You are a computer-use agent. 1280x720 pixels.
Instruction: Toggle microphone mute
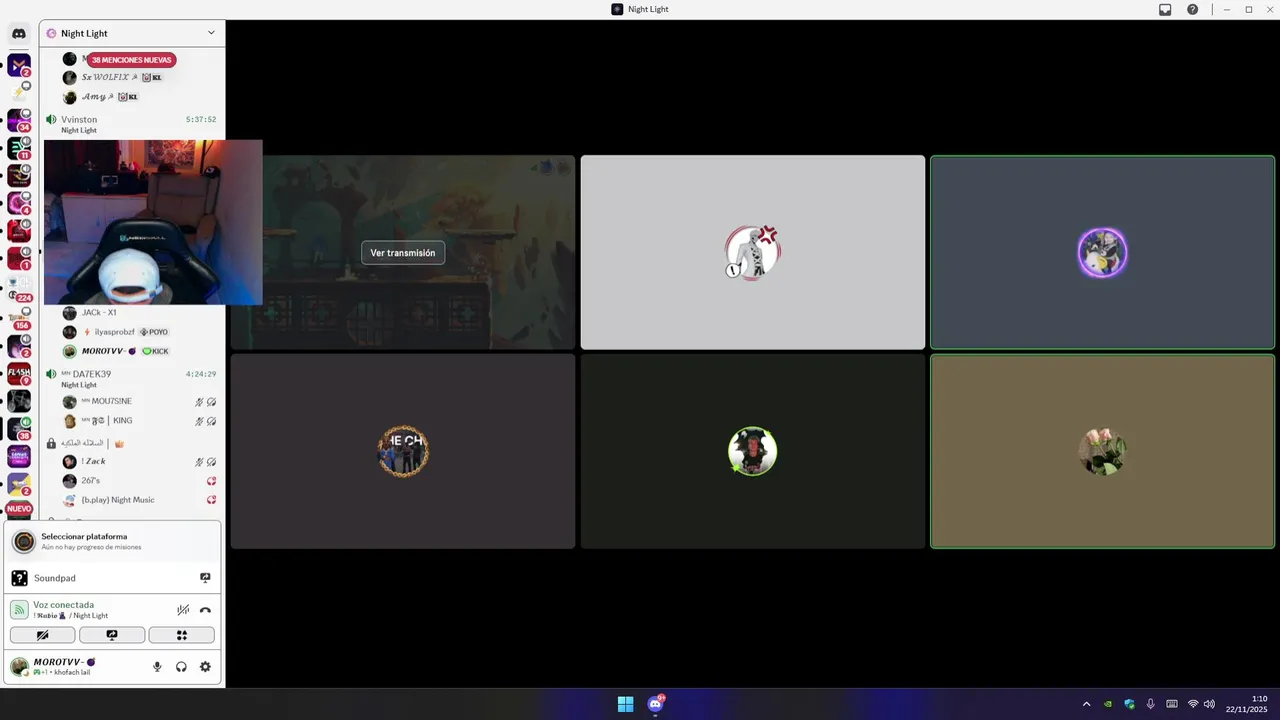157,667
